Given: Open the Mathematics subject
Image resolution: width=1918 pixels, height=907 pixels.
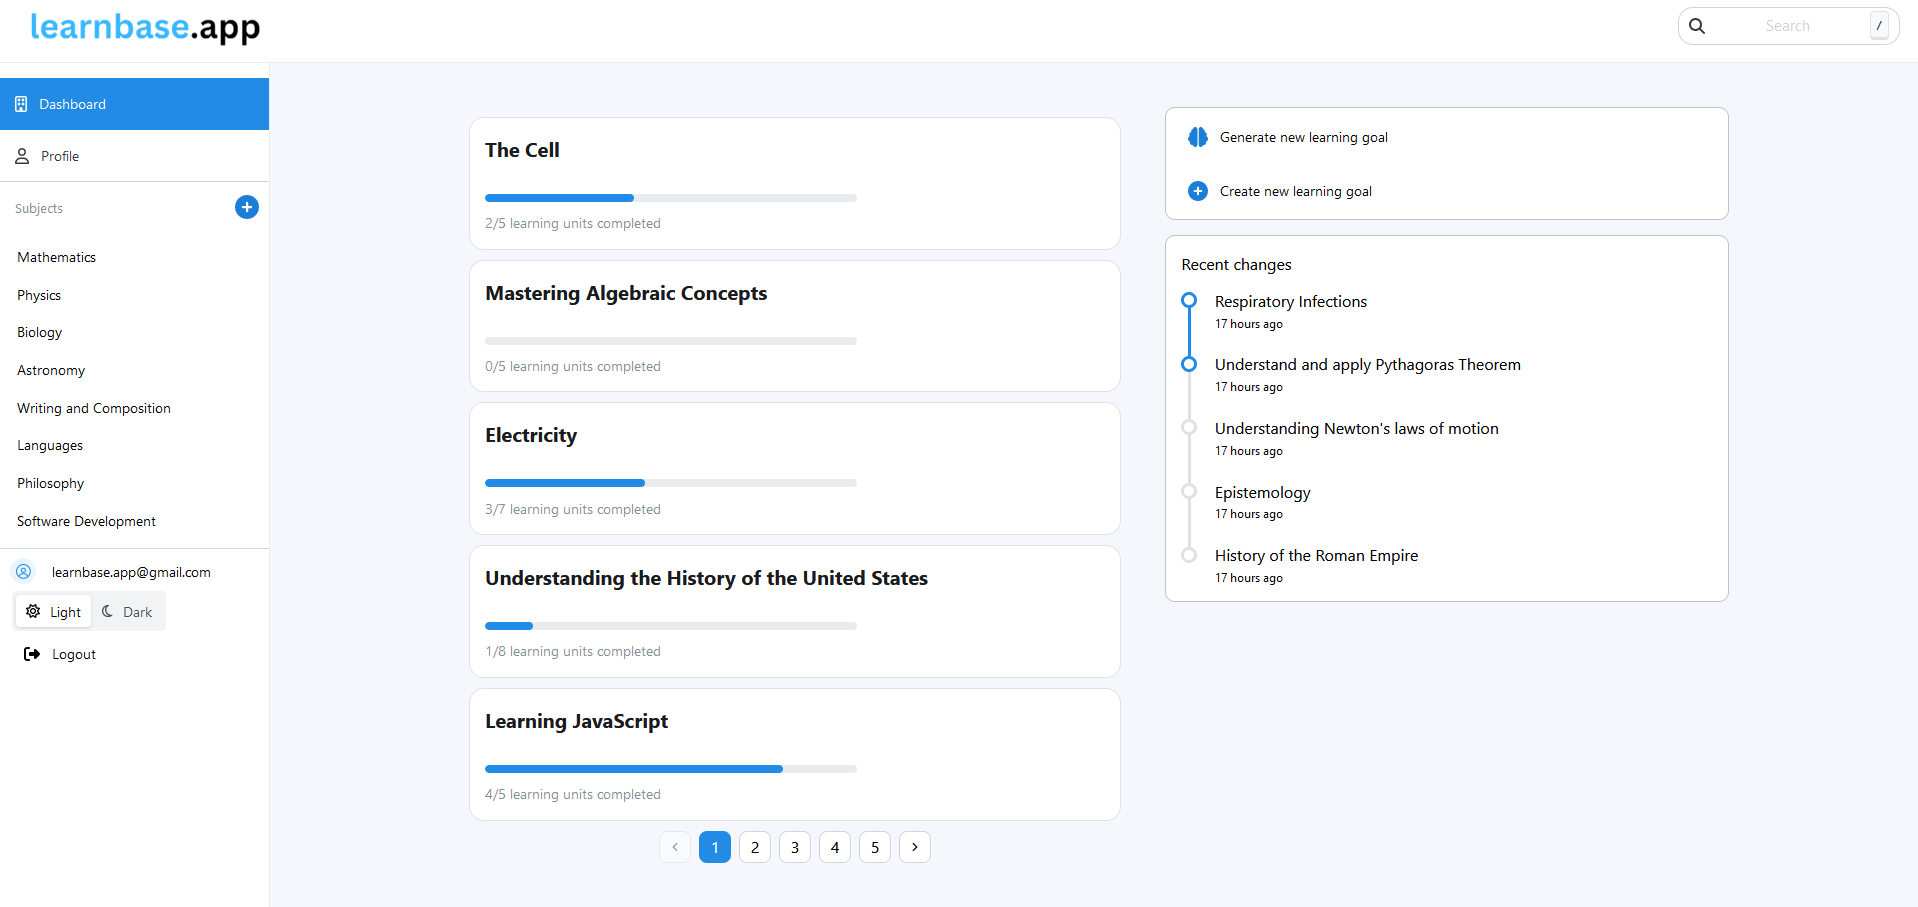Looking at the screenshot, I should [57, 257].
